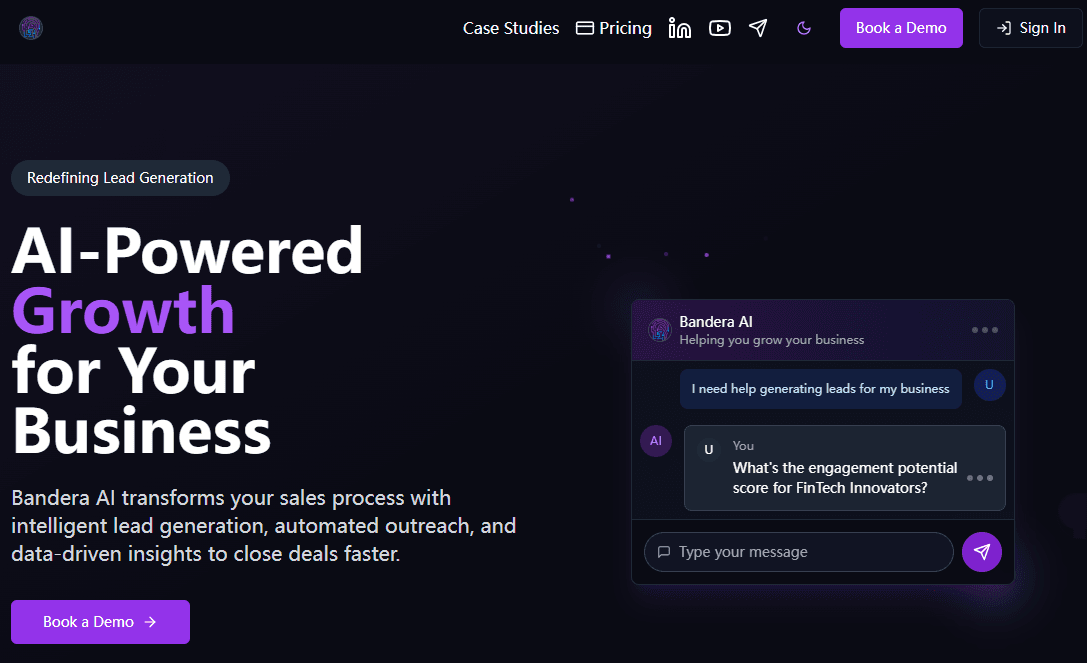Click the Bandera AI transforms your sales process paragraph

click(263, 526)
